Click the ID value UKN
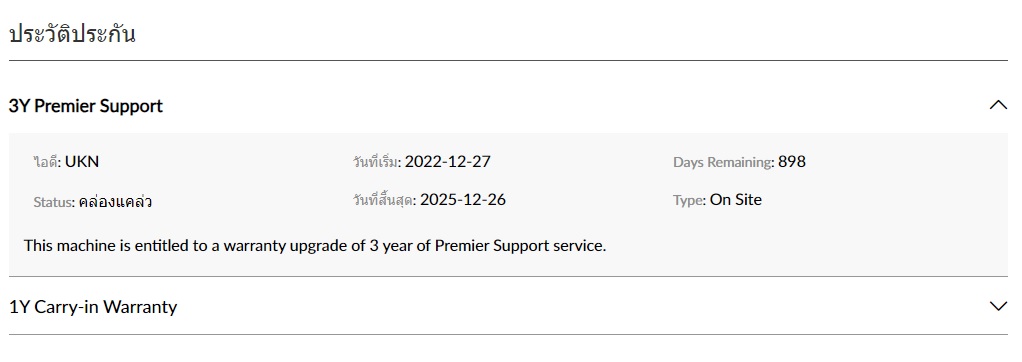The height and width of the screenshot is (362, 1022). (82, 161)
